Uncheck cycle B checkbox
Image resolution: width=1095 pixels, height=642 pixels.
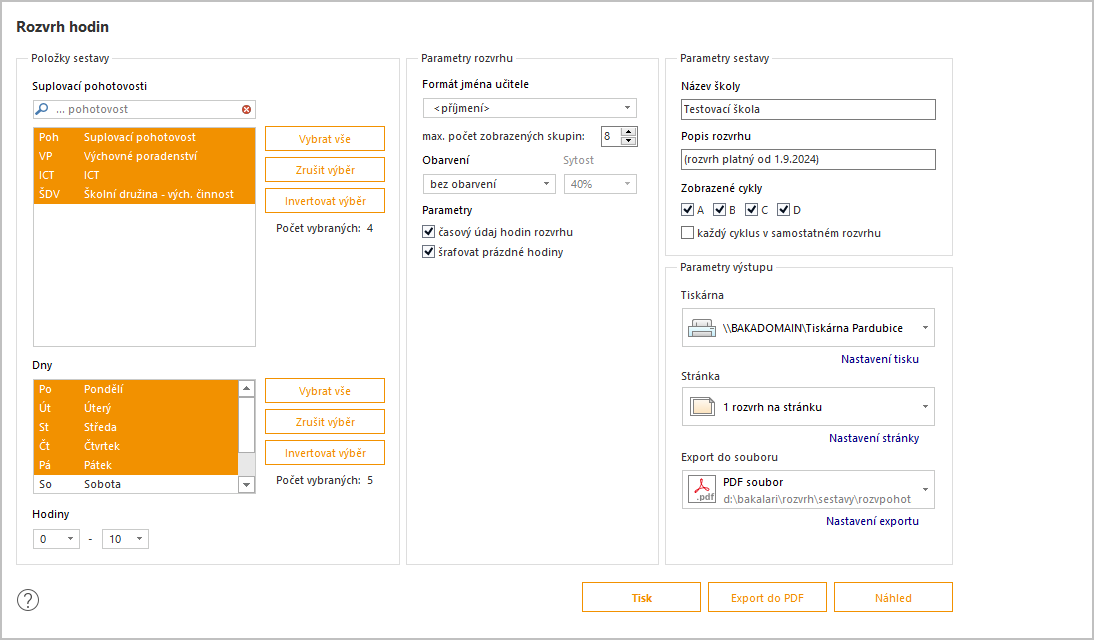(x=720, y=210)
